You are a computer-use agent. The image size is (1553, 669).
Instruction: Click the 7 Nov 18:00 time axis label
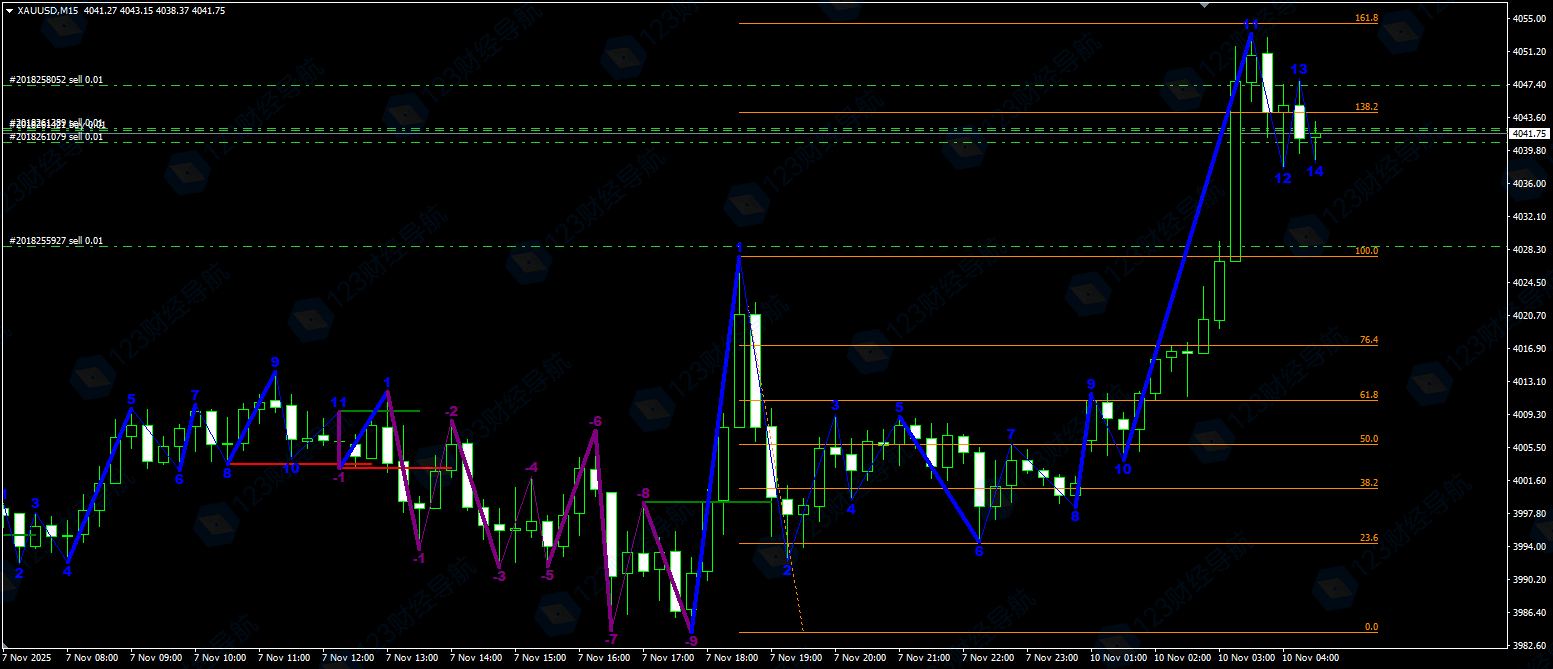[x=732, y=659]
